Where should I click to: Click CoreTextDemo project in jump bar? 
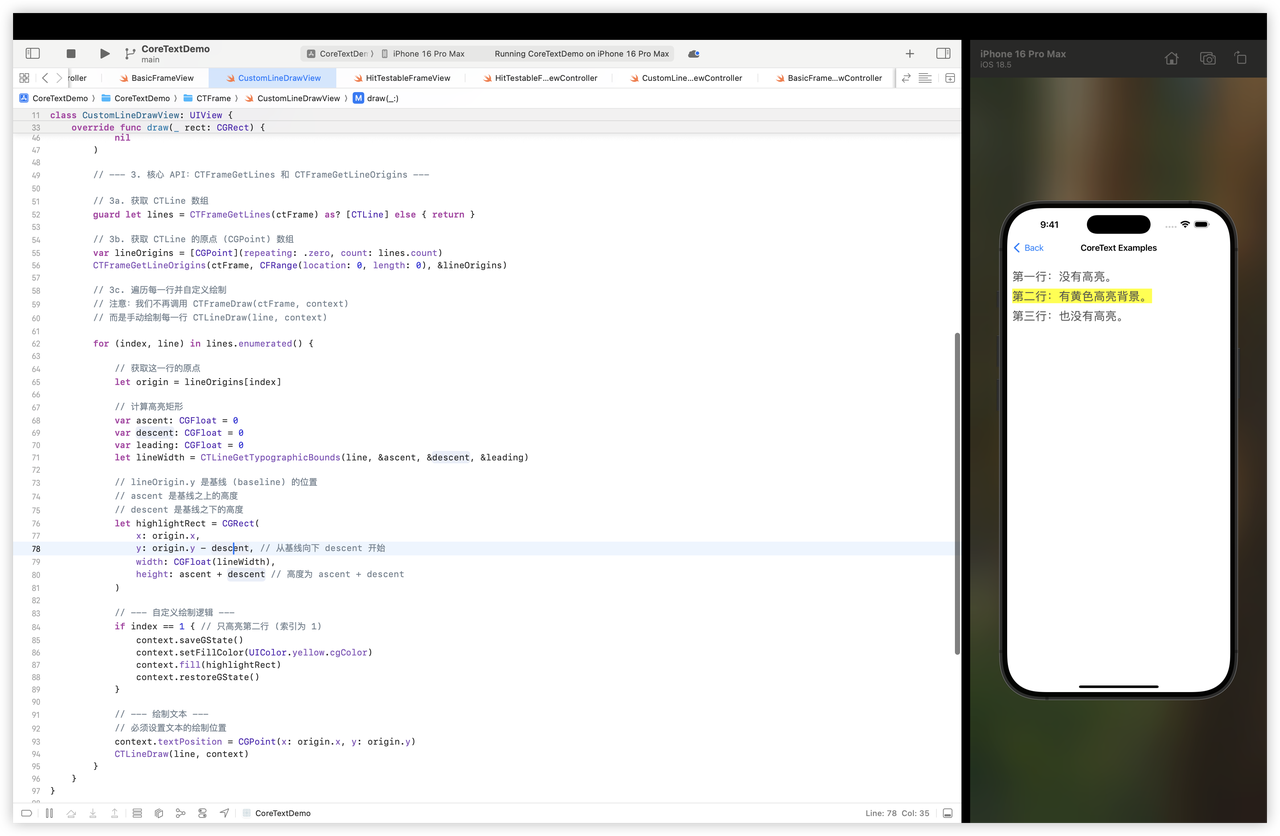[53, 99]
